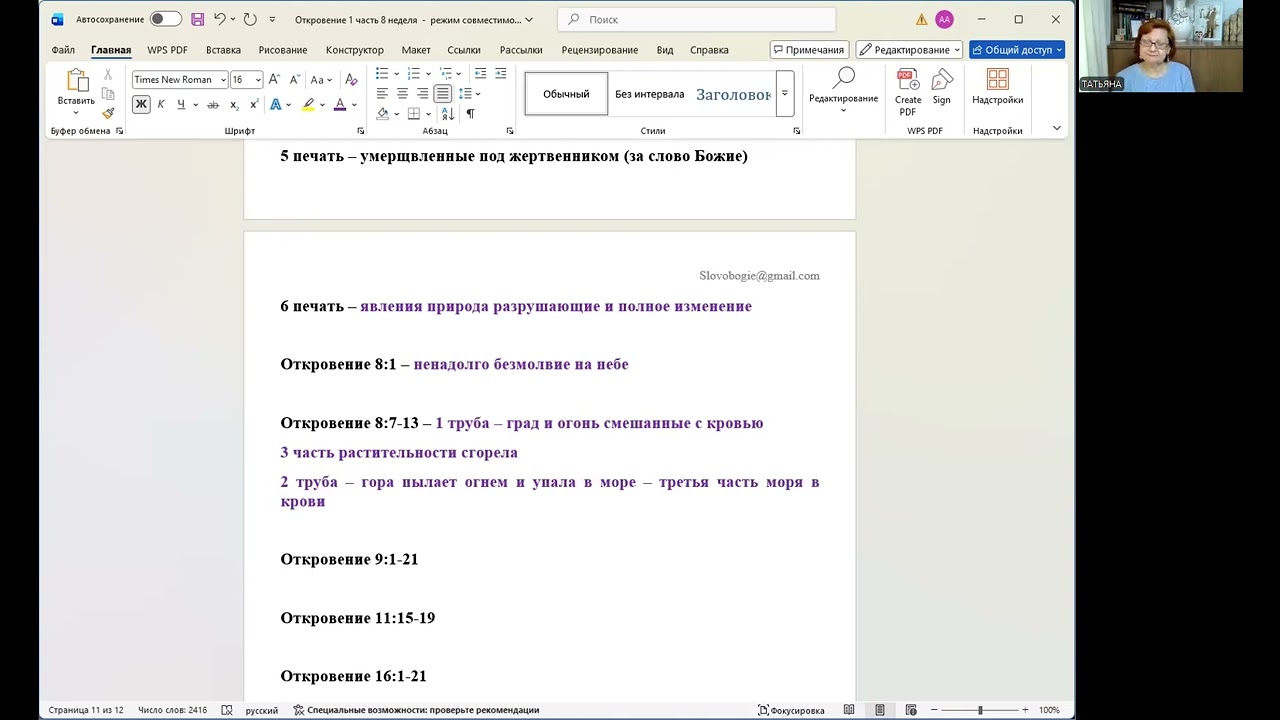Viewport: 1280px width, 720px height.
Task: Apply the Без интервала style
Action: tap(649, 94)
